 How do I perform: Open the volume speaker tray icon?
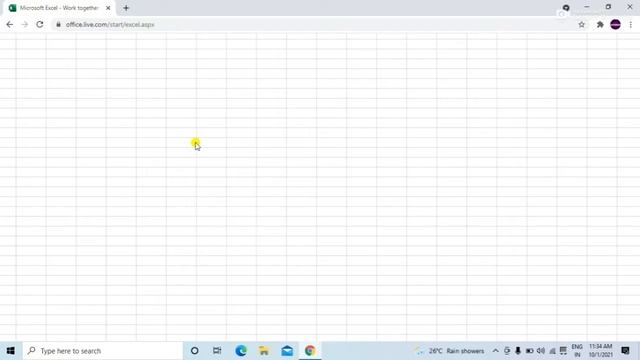pos(541,351)
